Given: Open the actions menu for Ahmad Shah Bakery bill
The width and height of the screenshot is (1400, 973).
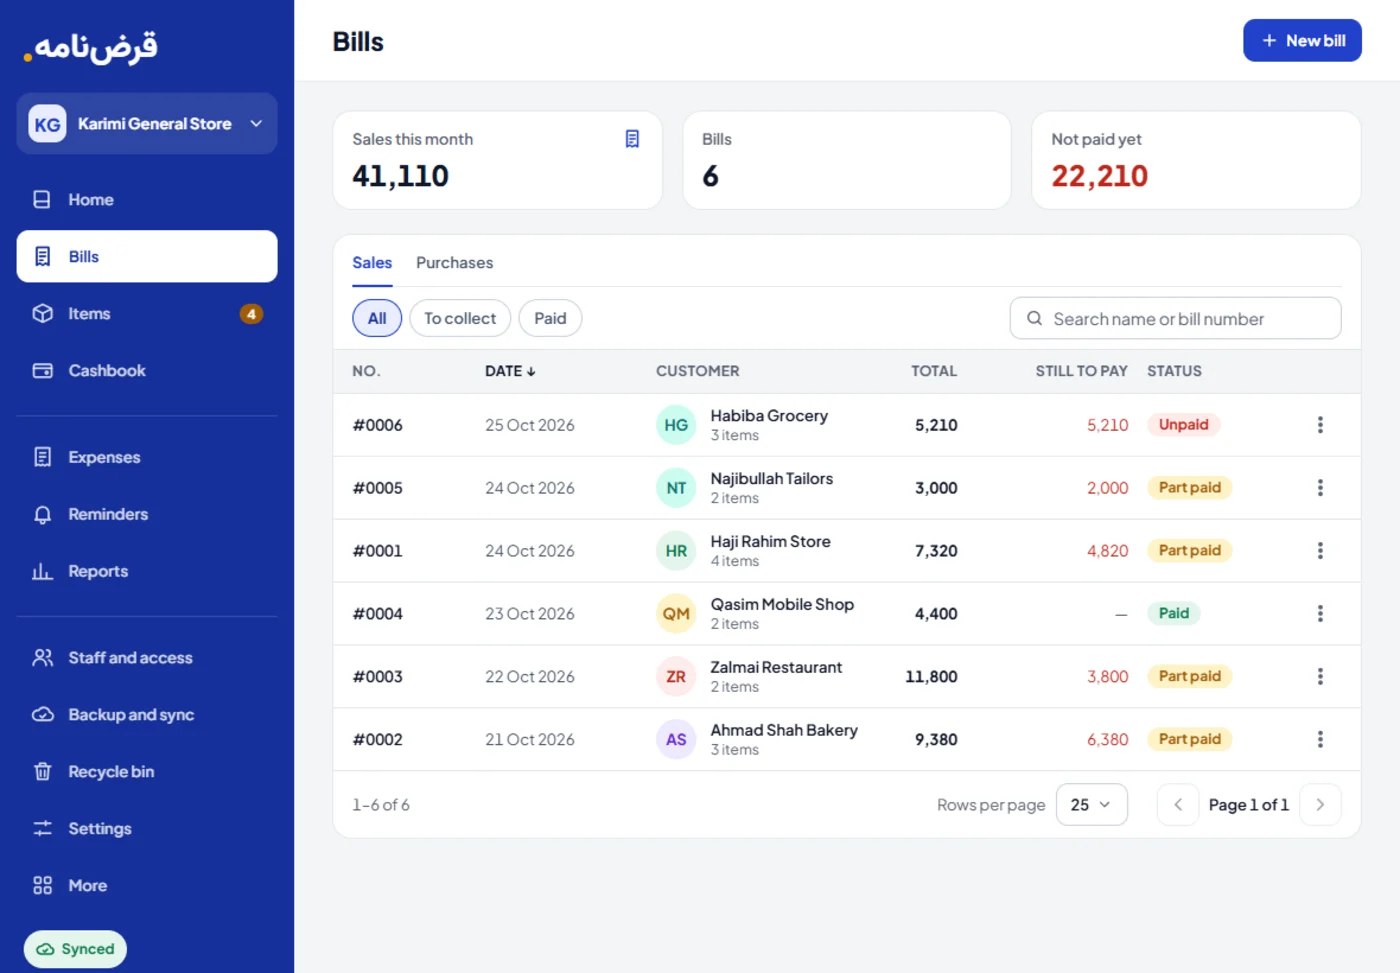Looking at the screenshot, I should (1320, 740).
